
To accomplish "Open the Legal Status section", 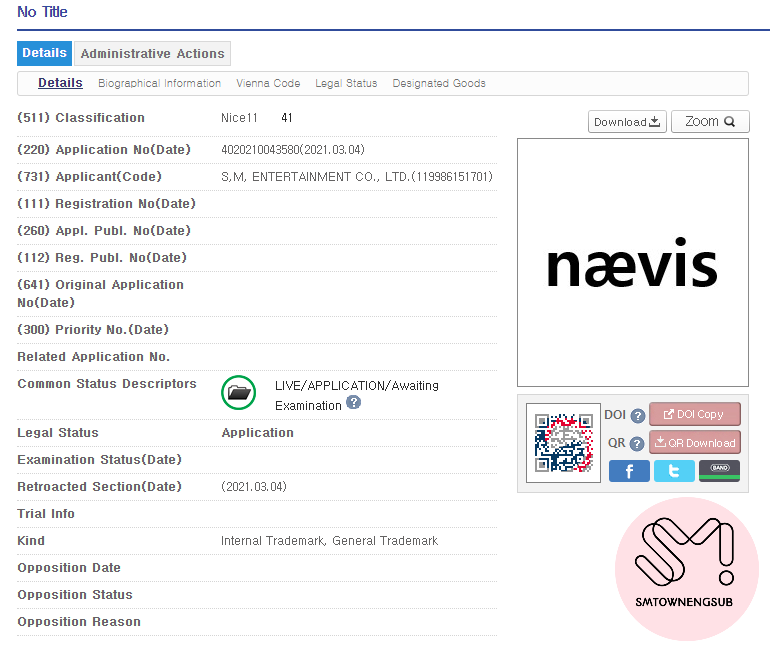I will [346, 83].
